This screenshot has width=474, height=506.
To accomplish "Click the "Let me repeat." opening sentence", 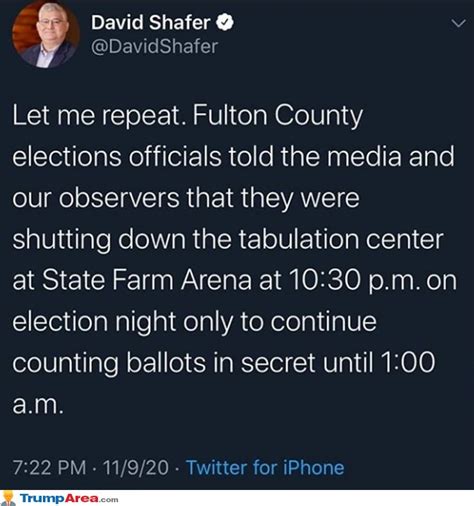I will point(99,115).
